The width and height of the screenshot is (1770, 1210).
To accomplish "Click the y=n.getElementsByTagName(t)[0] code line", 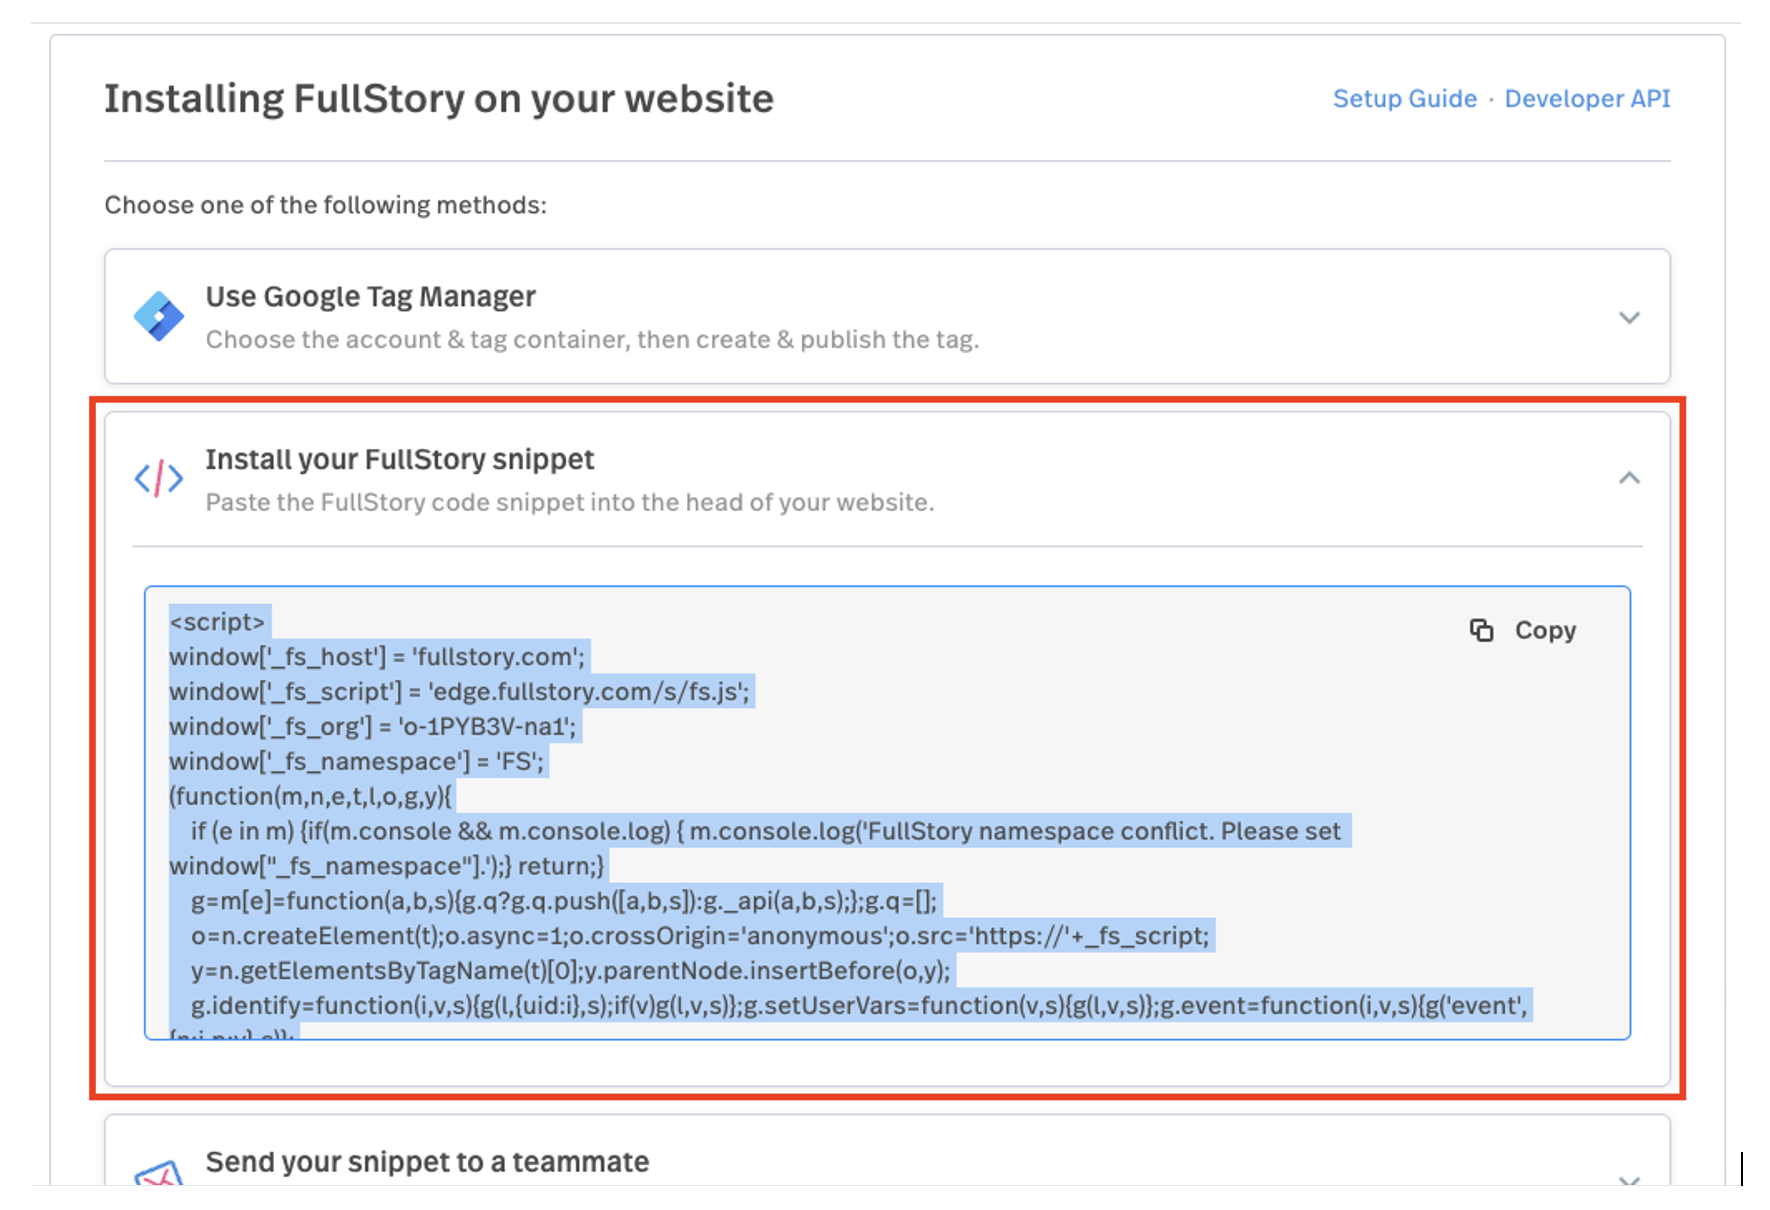I will tap(570, 971).
